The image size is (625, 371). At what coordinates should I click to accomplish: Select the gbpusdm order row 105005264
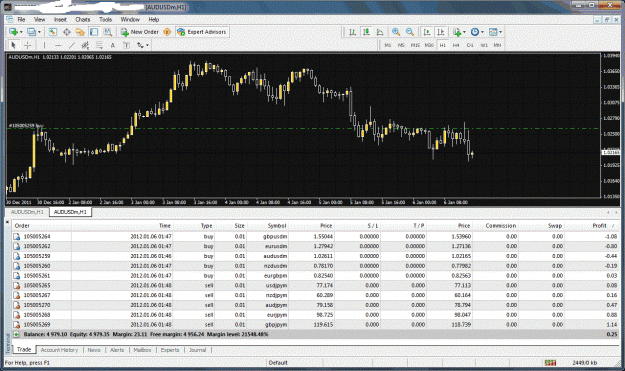tap(314, 236)
